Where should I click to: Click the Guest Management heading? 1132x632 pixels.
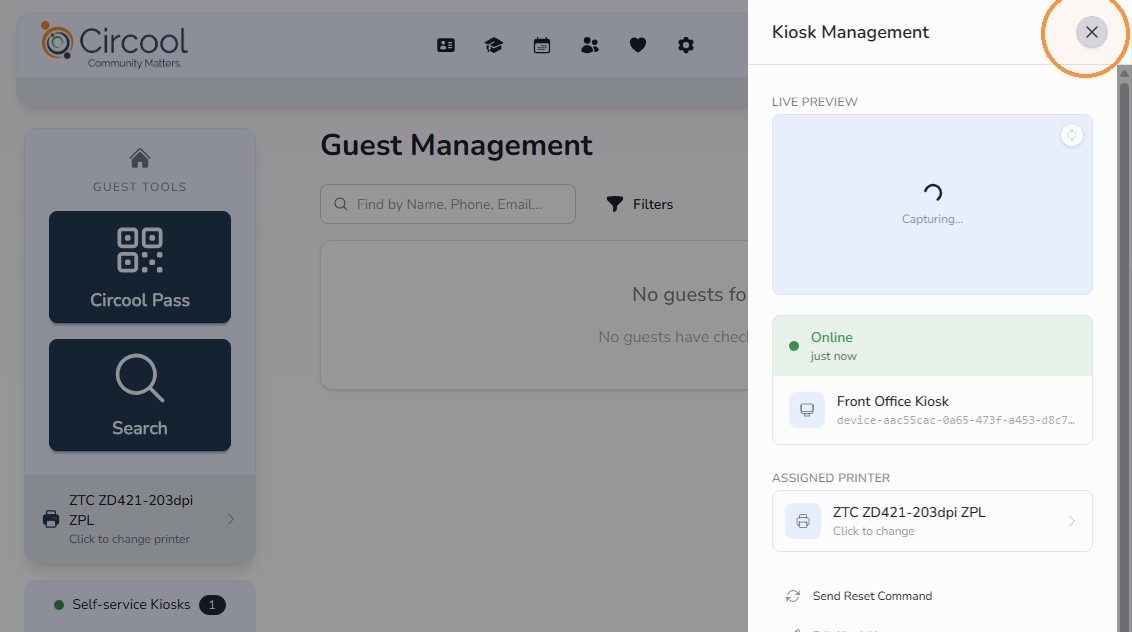point(456,145)
